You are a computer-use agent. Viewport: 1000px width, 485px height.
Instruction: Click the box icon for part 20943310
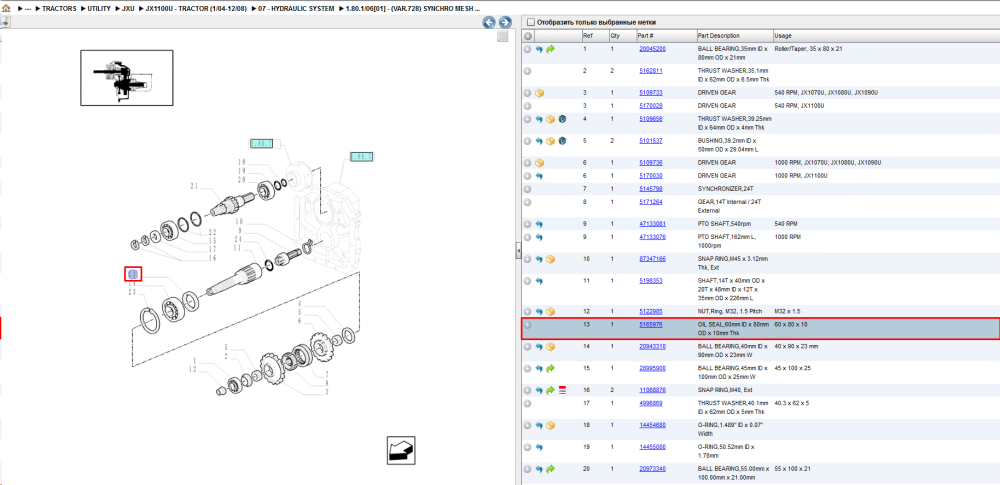550,347
